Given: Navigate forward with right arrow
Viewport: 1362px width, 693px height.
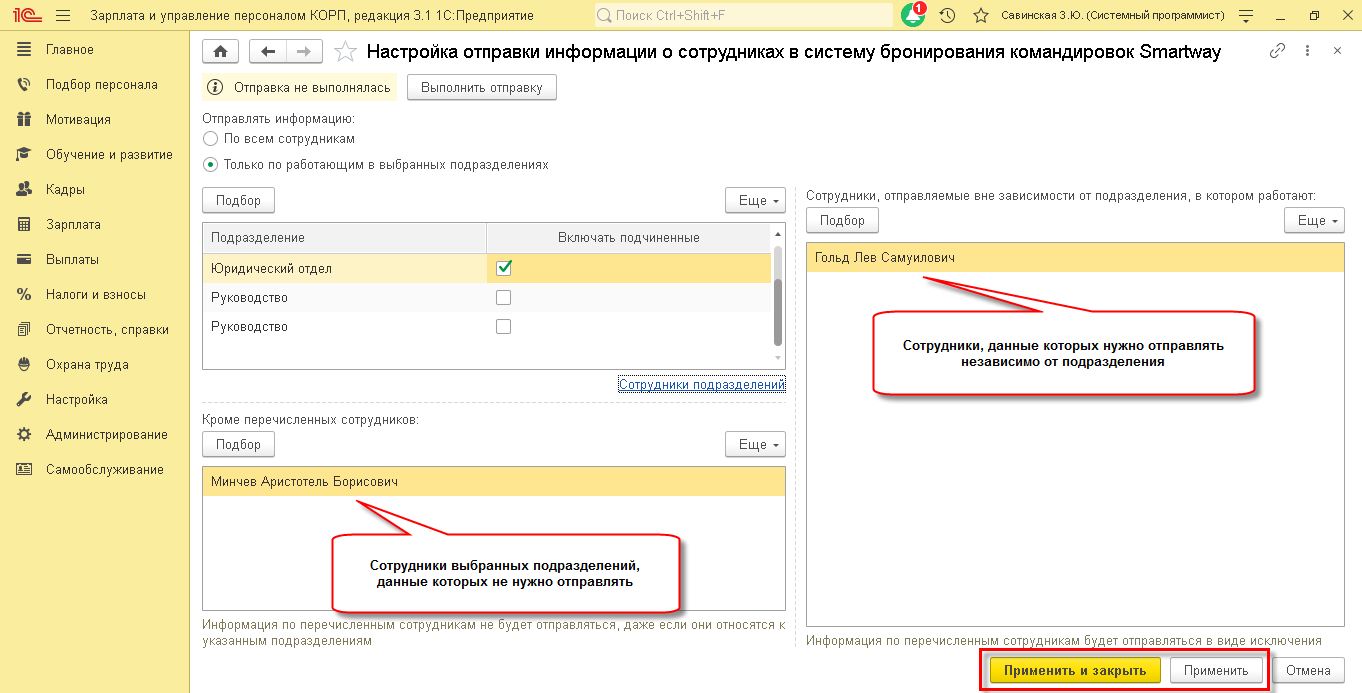Looking at the screenshot, I should pyautogui.click(x=304, y=52).
